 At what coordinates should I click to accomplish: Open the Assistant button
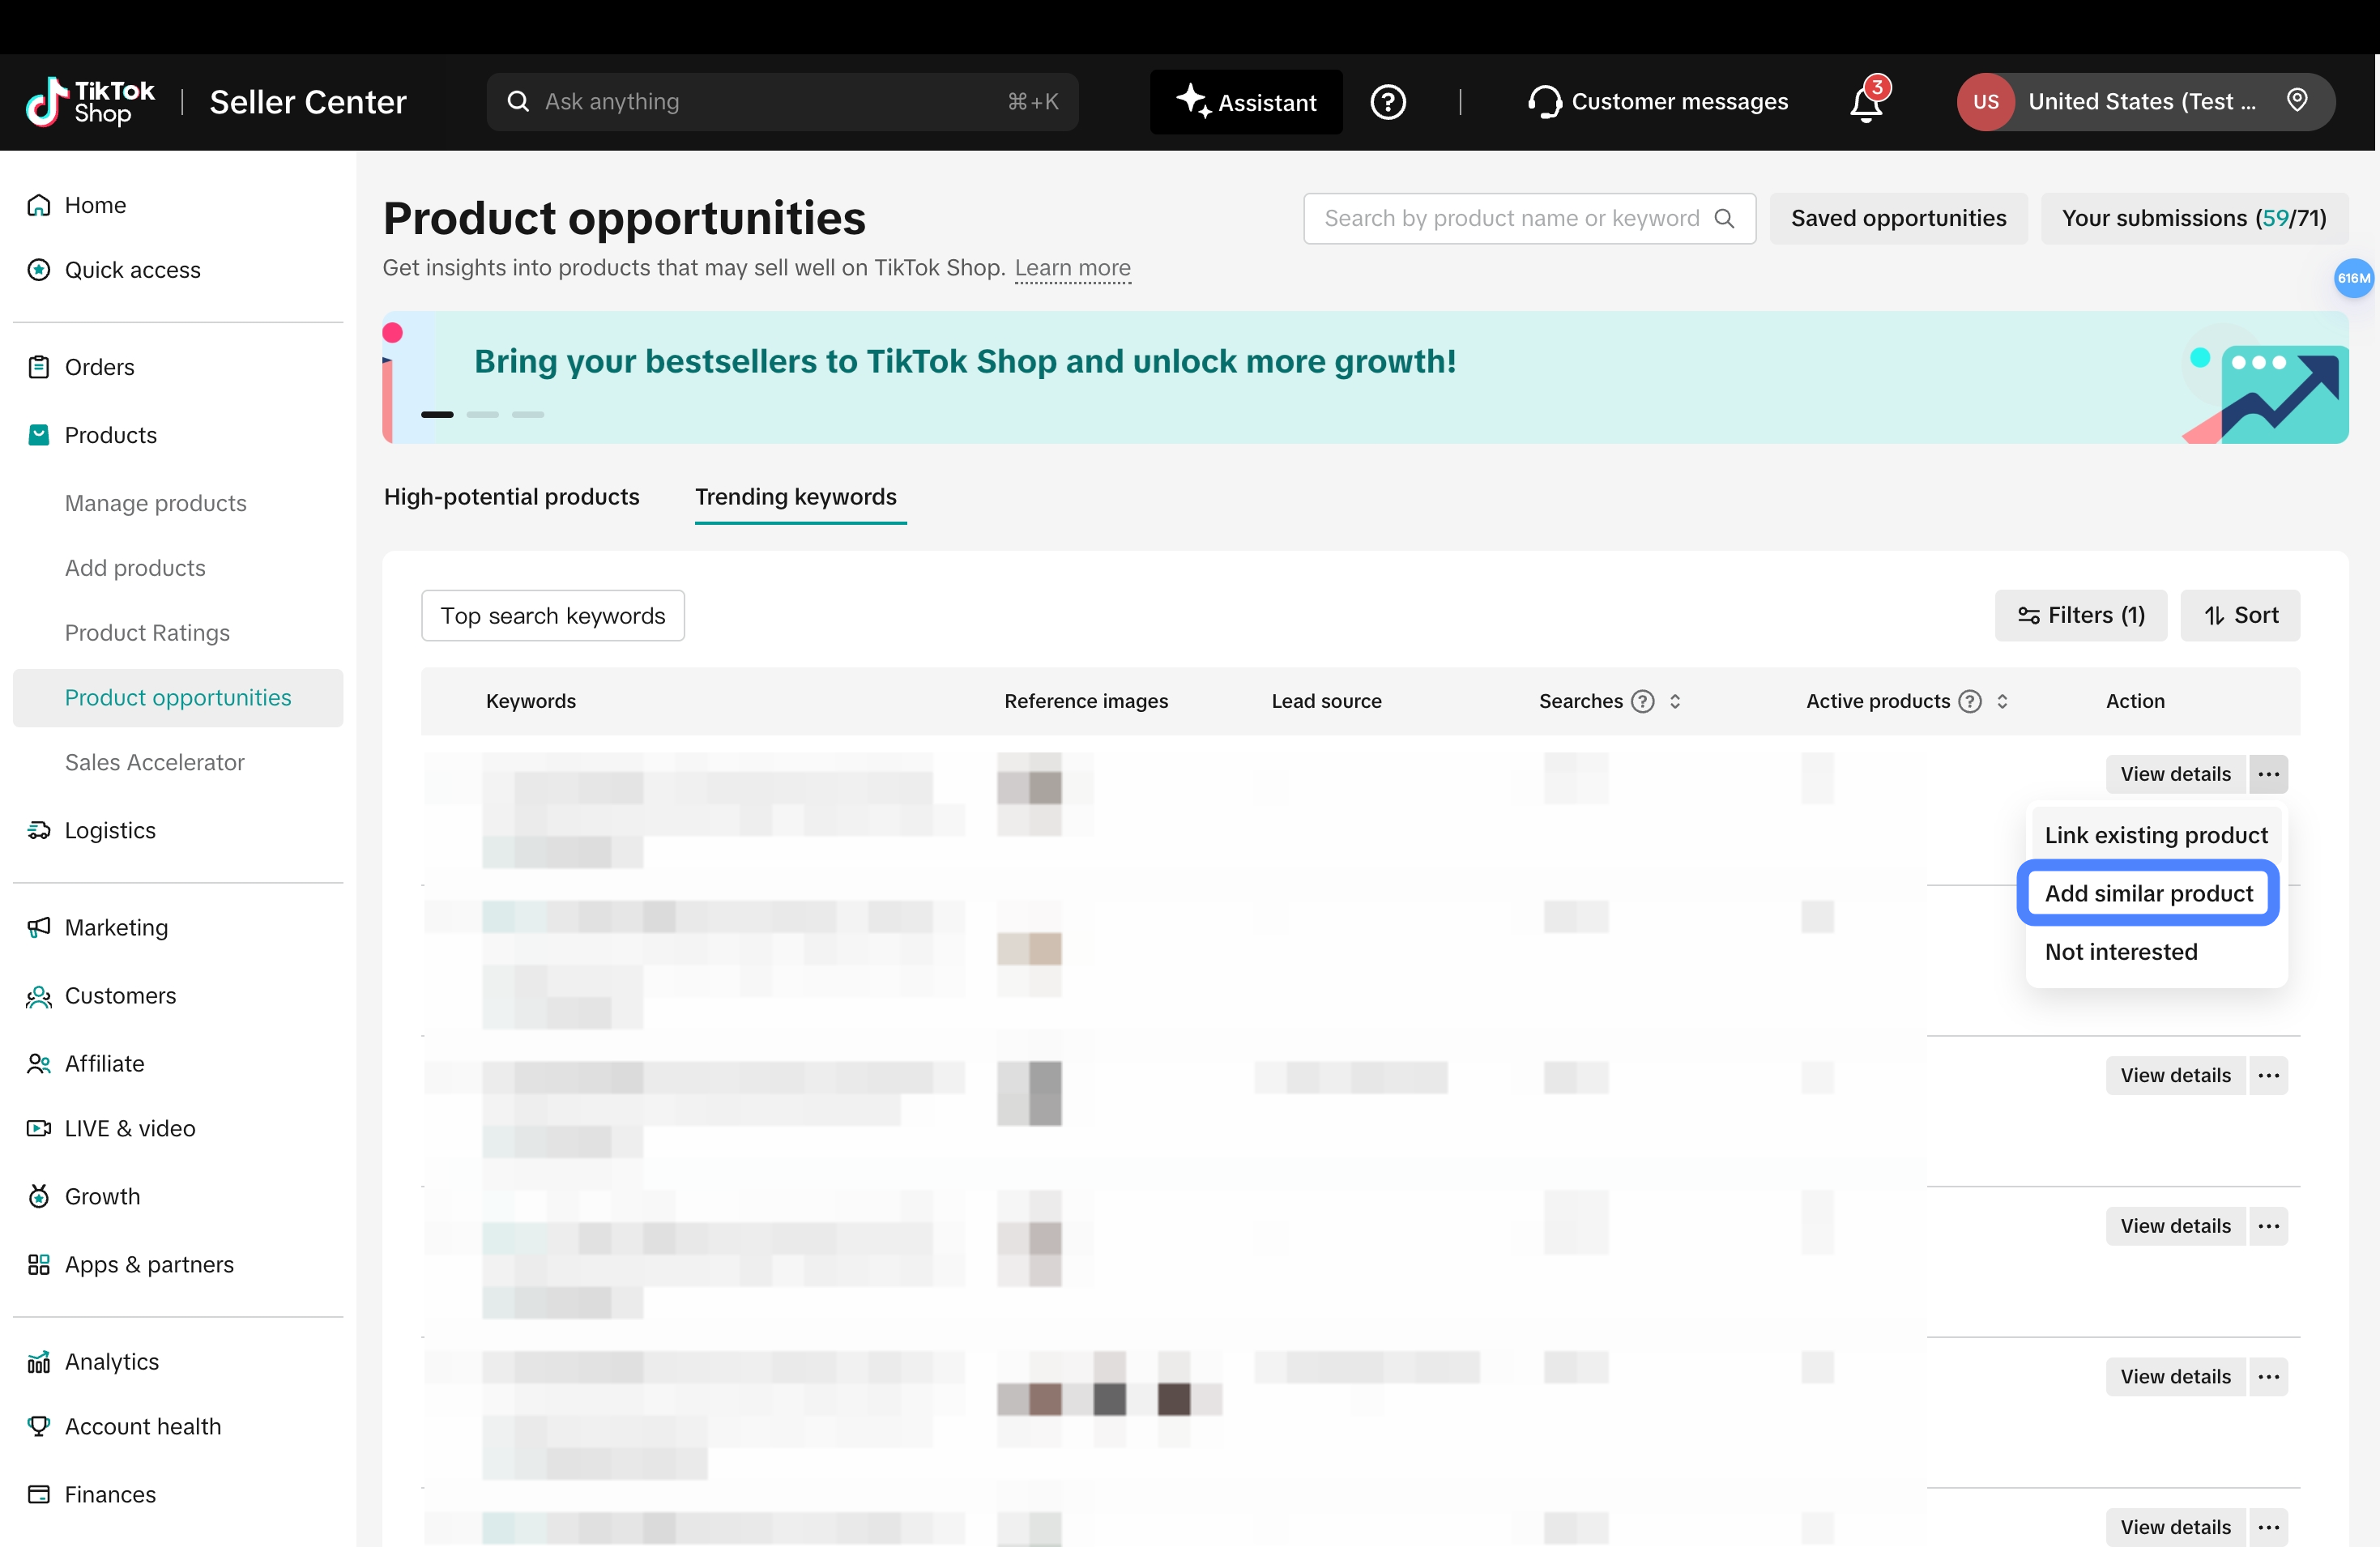(1246, 102)
